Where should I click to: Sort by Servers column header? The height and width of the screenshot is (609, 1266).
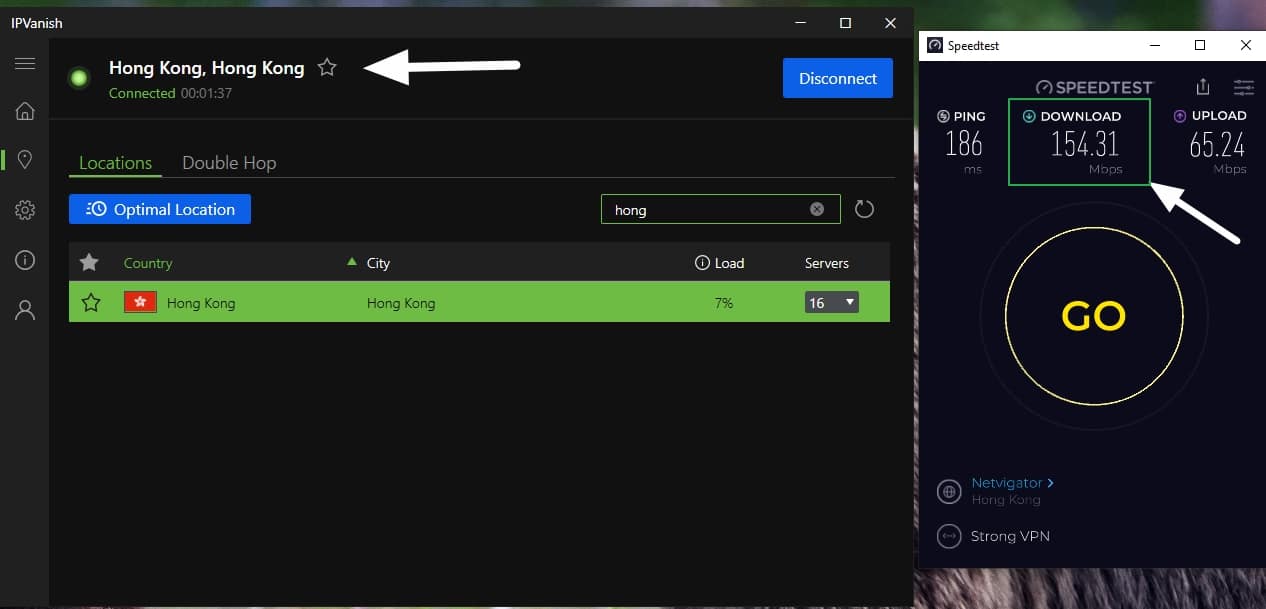(x=826, y=263)
